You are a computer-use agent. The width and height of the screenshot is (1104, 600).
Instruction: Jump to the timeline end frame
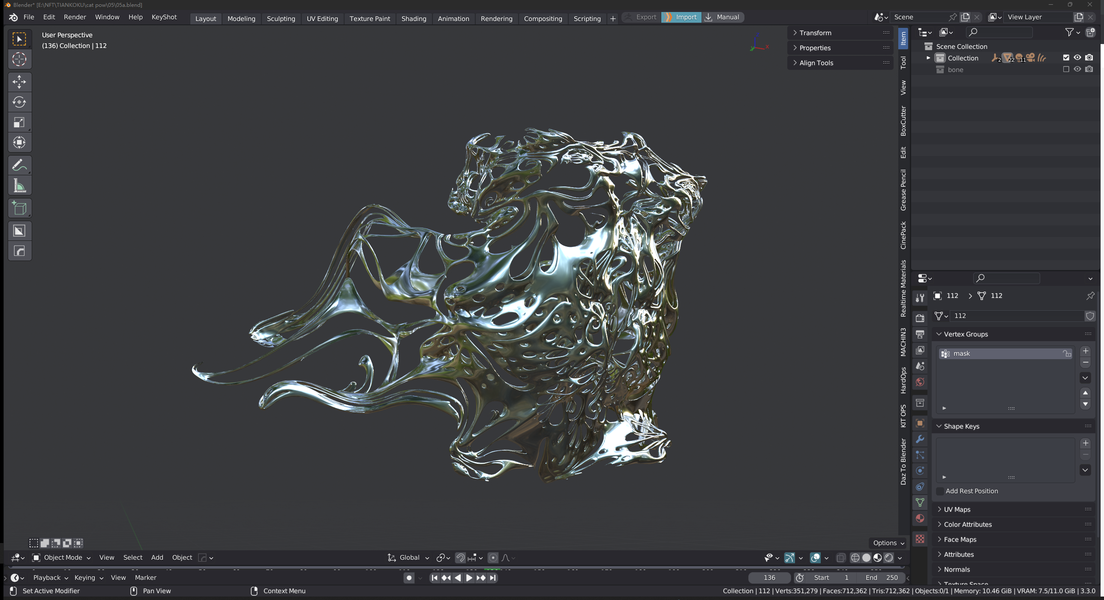tap(493, 577)
